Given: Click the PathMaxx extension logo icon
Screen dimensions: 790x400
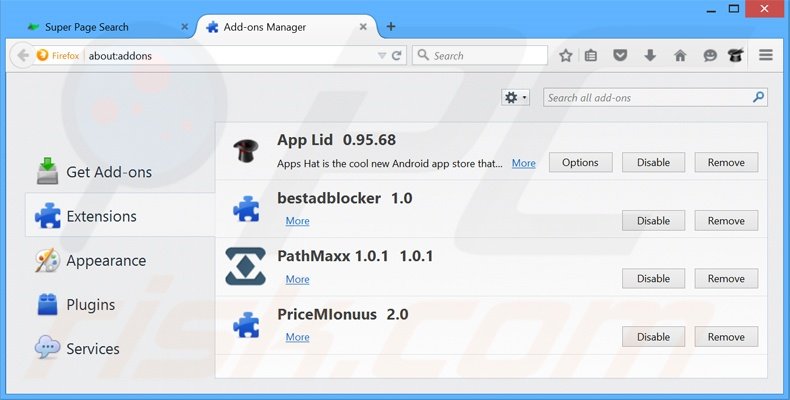Looking at the screenshot, I should (x=245, y=266).
